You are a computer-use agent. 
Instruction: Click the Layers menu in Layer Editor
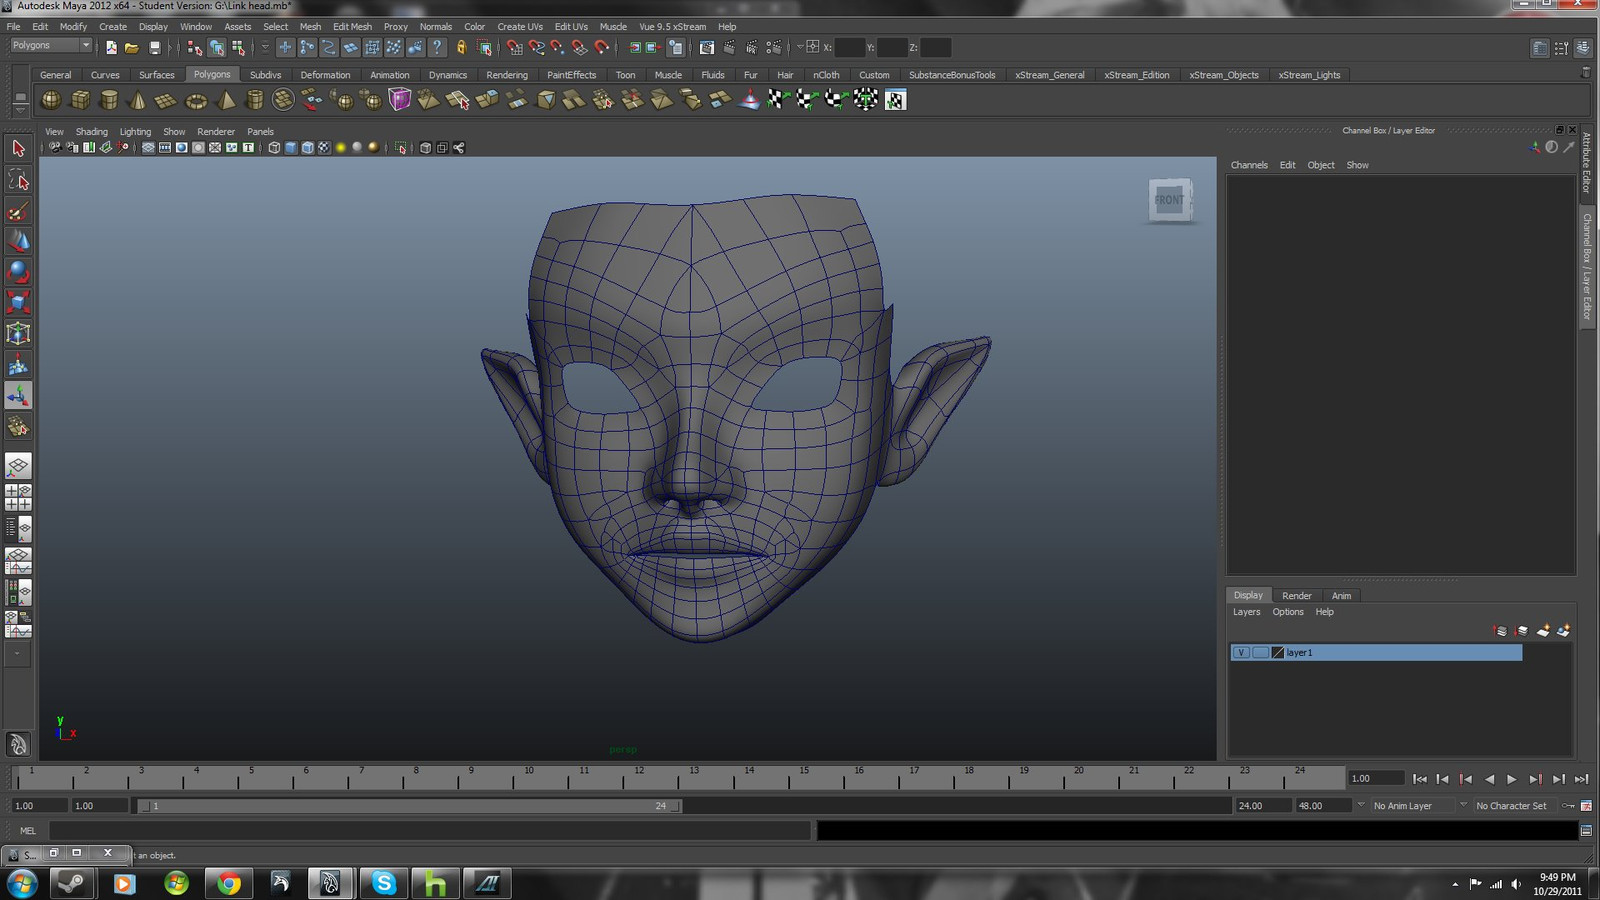[1246, 612]
